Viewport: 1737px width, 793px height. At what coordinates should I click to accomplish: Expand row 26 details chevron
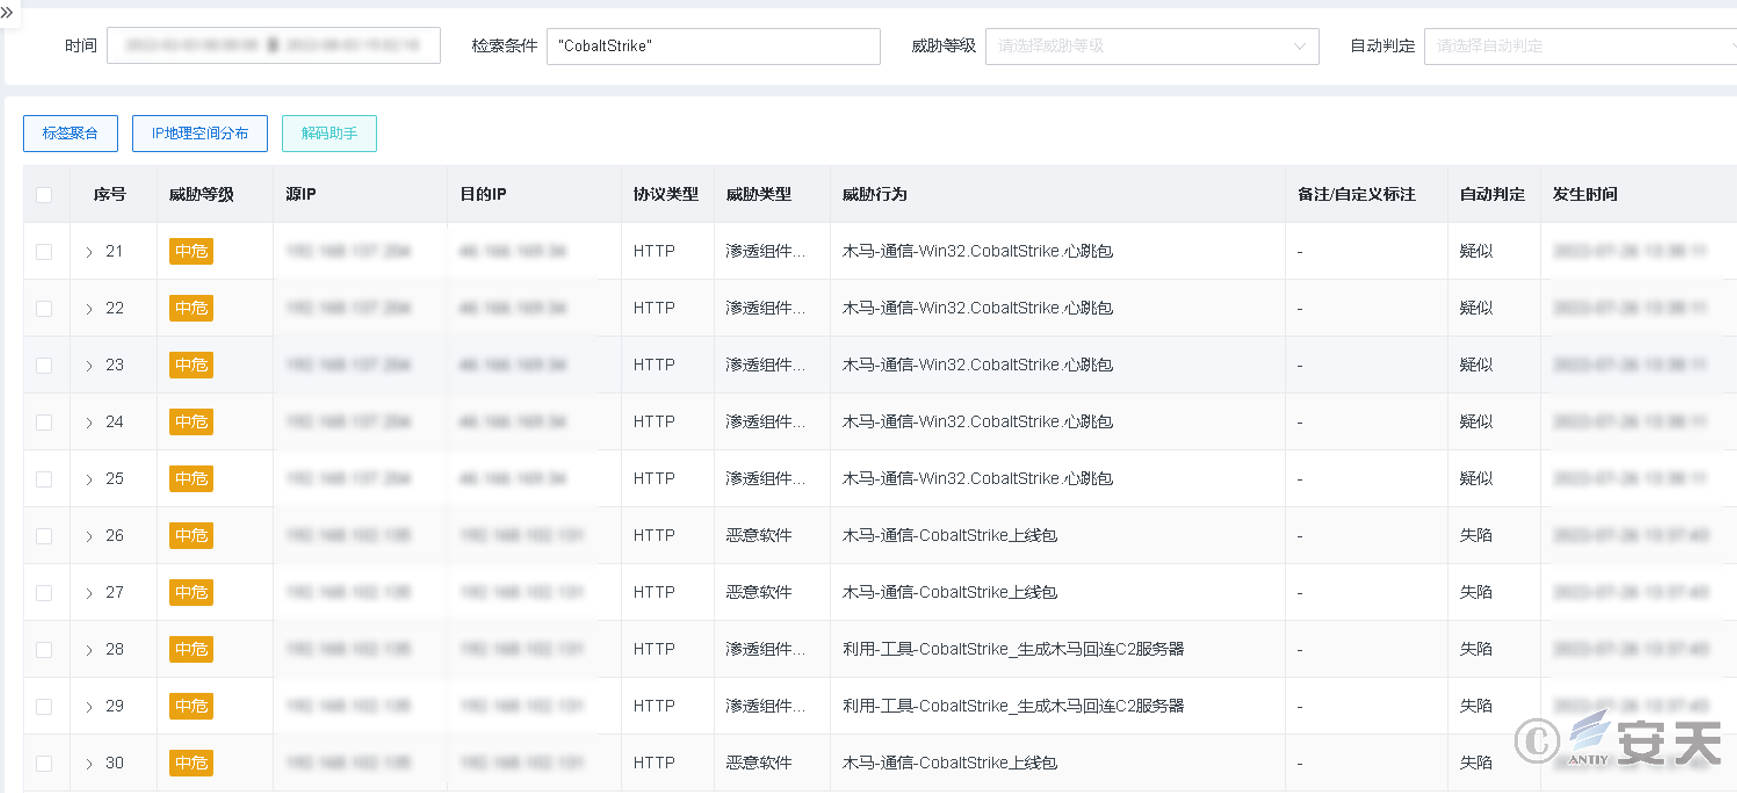click(89, 537)
